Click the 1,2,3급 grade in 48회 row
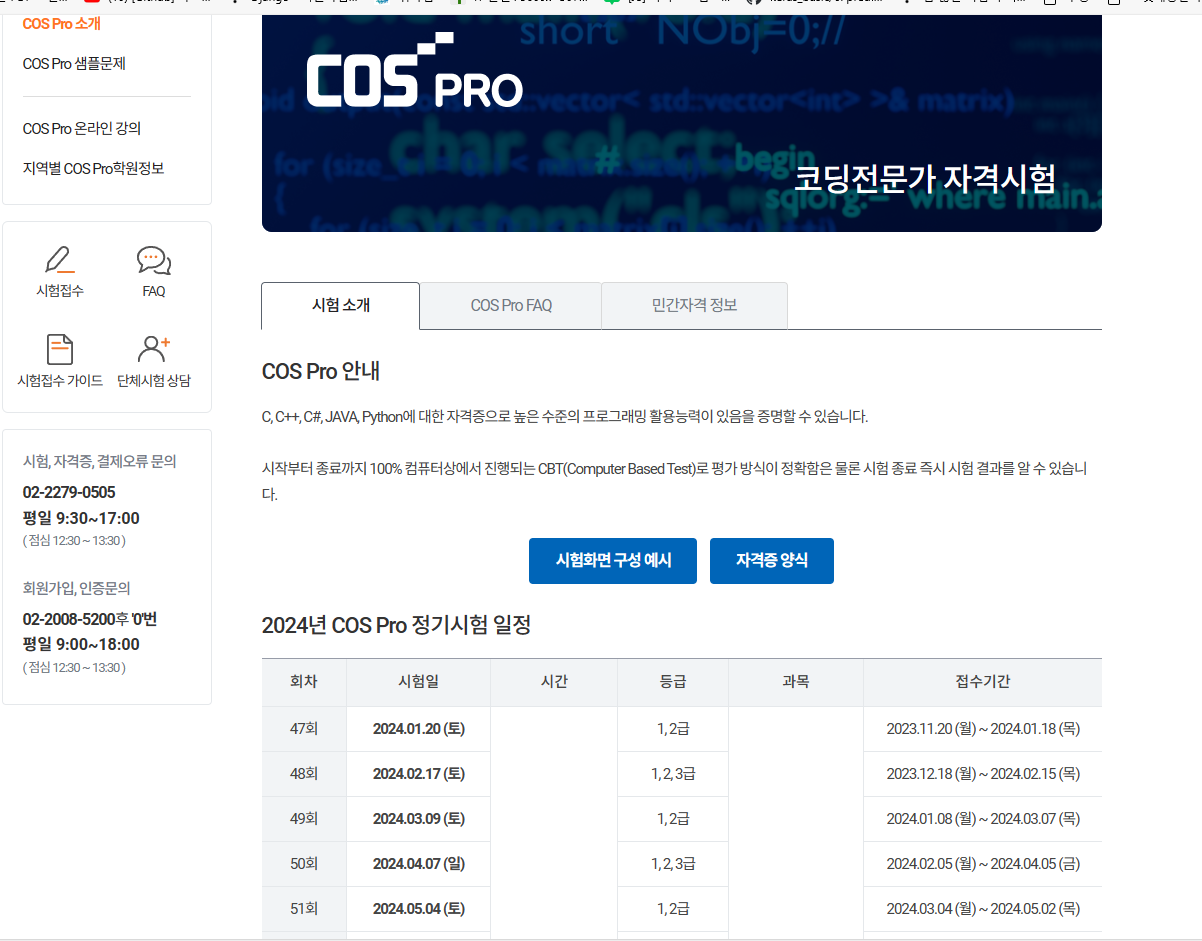The height and width of the screenshot is (941, 1202). tap(673, 774)
